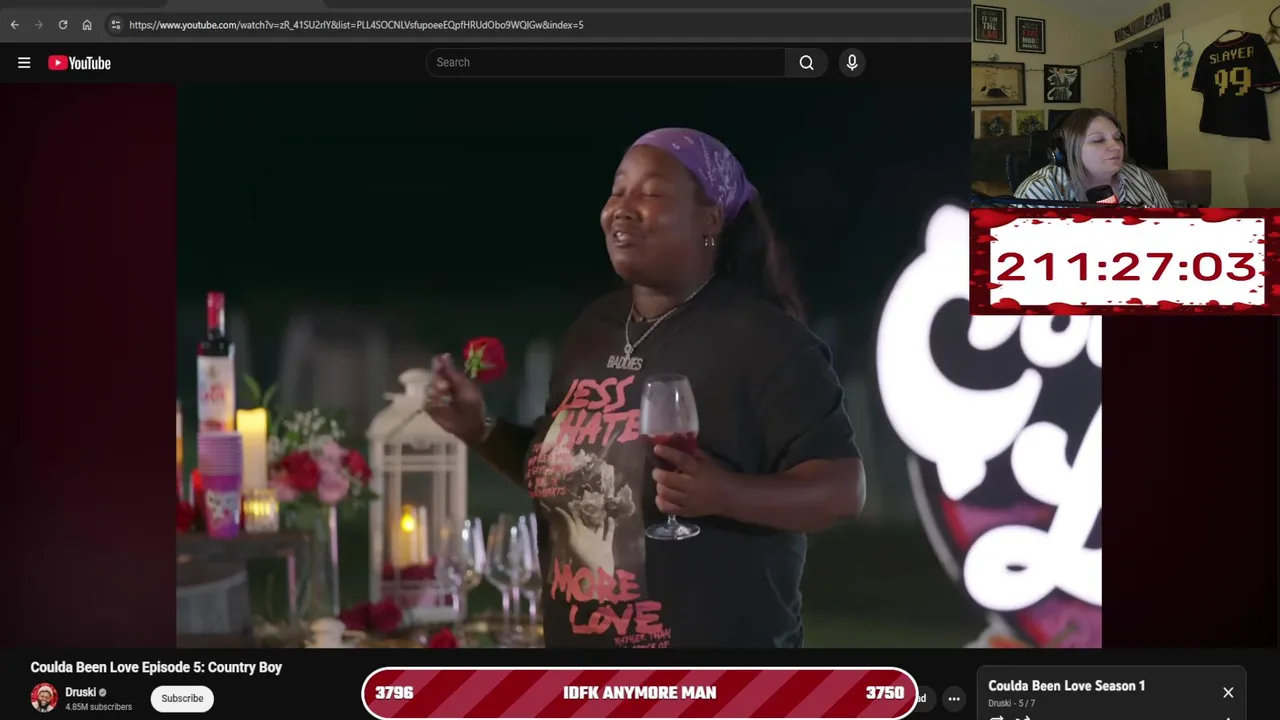1280x720 pixels.
Task: Close the Coulda Been Love Season 1 playlist panel
Action: point(1228,692)
